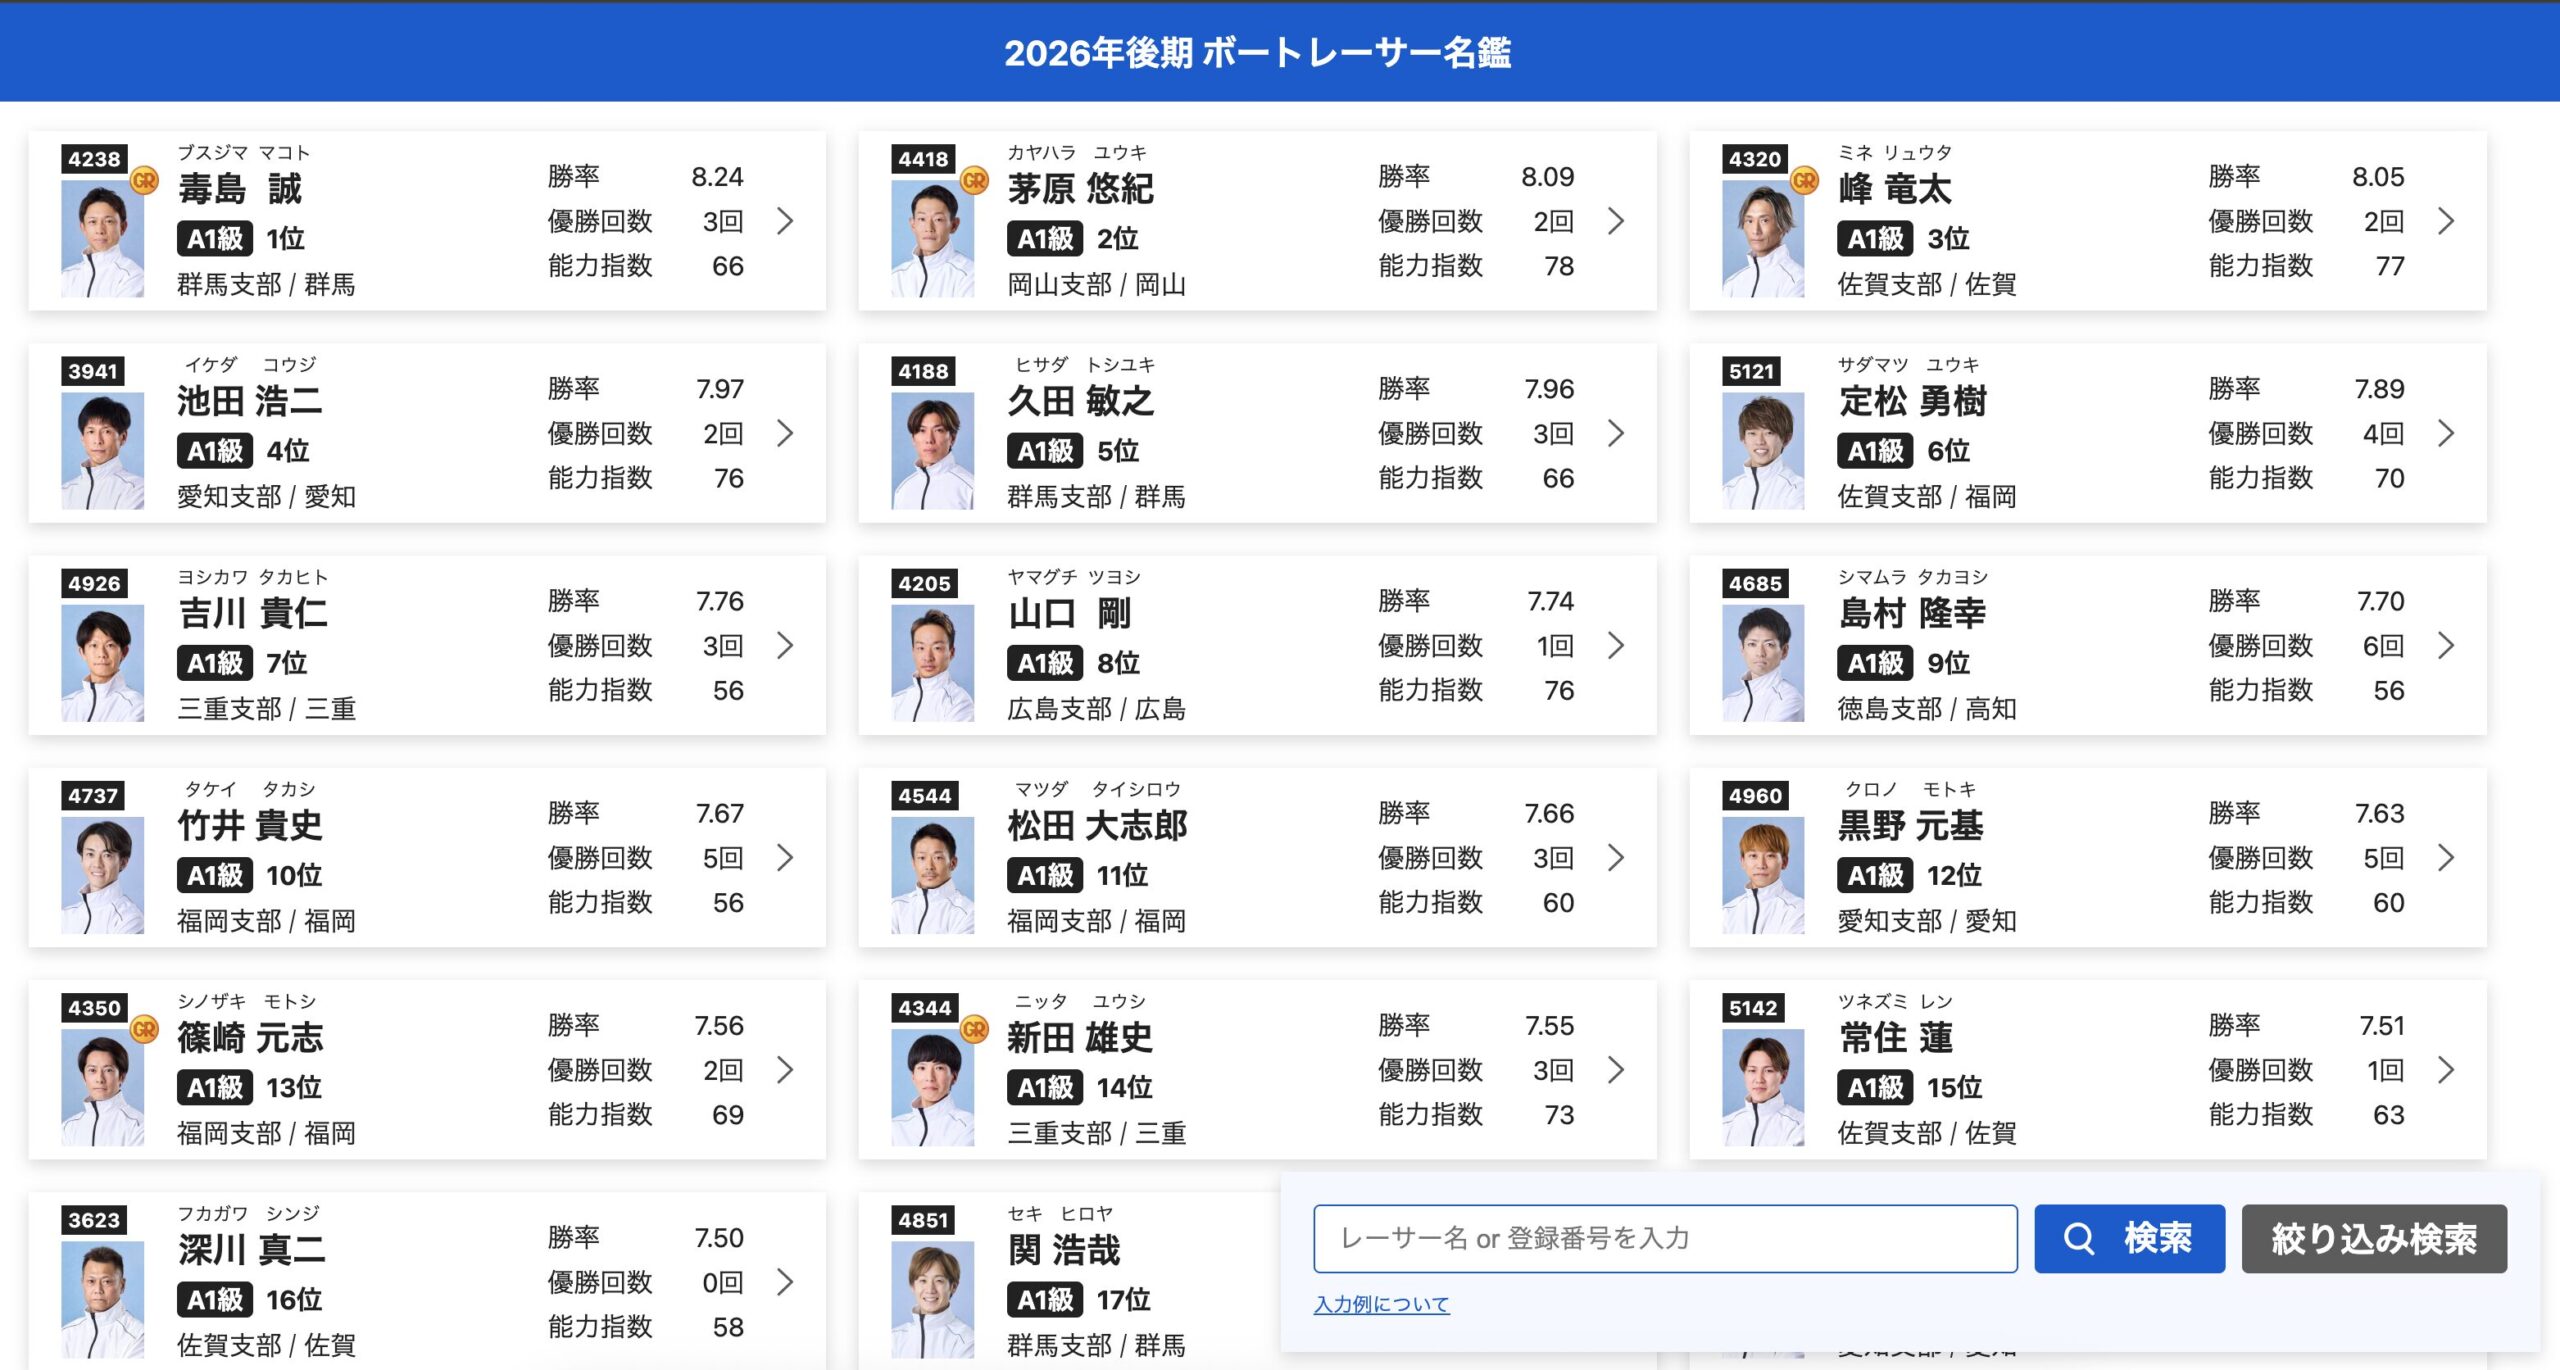Select the racer name 島村 隆幸
The height and width of the screenshot is (1370, 2560).
point(1912,613)
